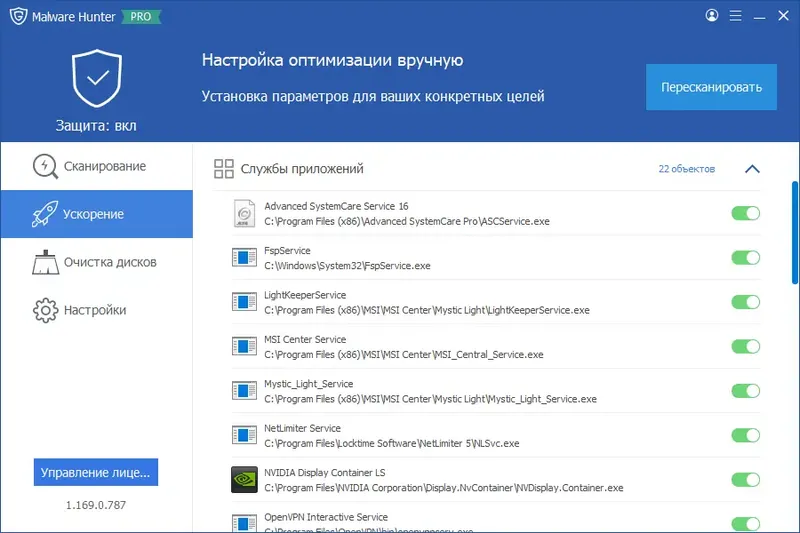Click the rocket speedup icon
This screenshot has height=533, width=800.
point(45,214)
